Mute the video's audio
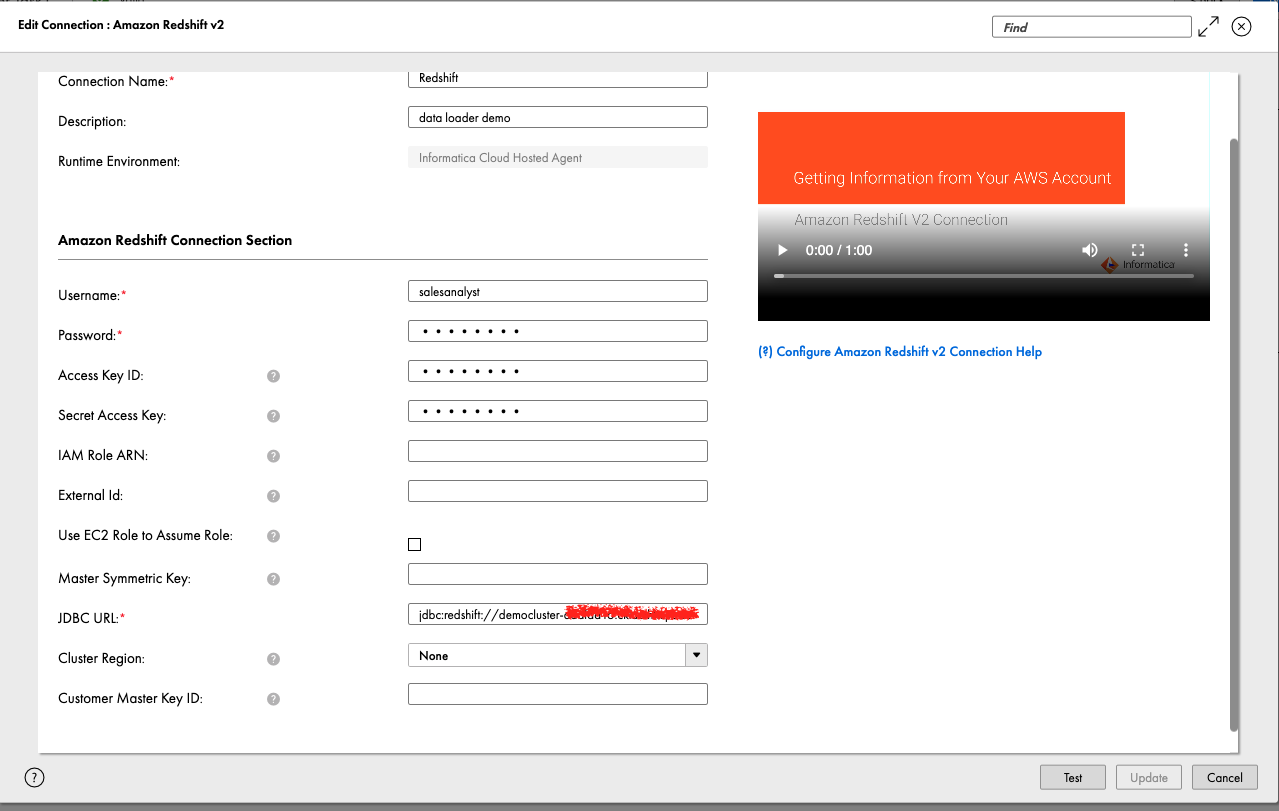Screen dimensions: 1279x811 coord(1089,250)
